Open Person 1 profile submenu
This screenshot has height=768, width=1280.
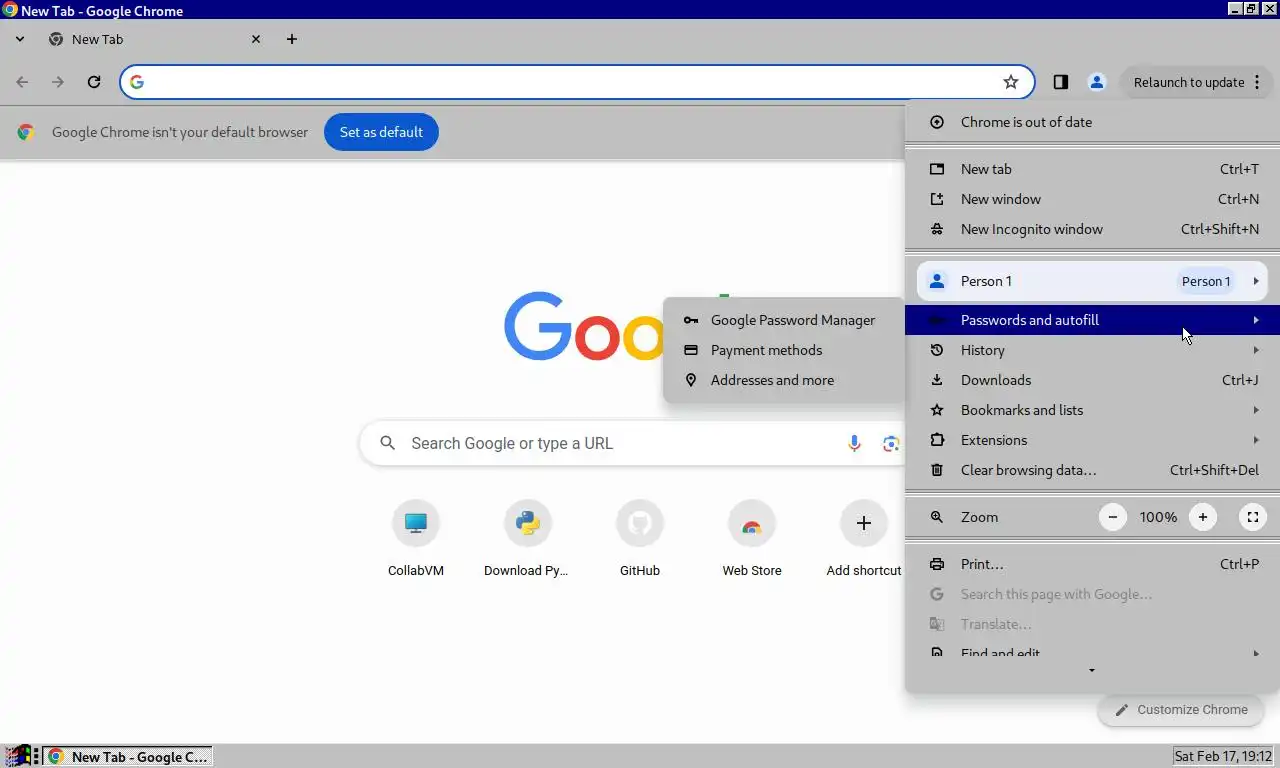pos(1092,281)
